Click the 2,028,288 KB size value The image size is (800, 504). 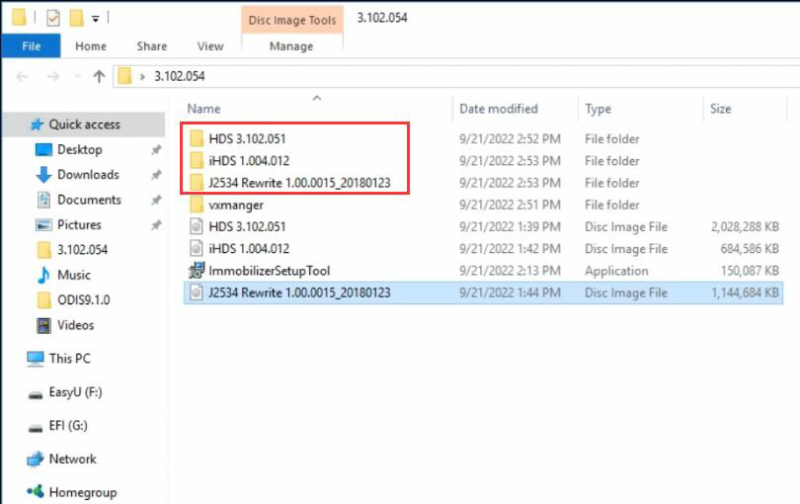pyautogui.click(x=745, y=226)
